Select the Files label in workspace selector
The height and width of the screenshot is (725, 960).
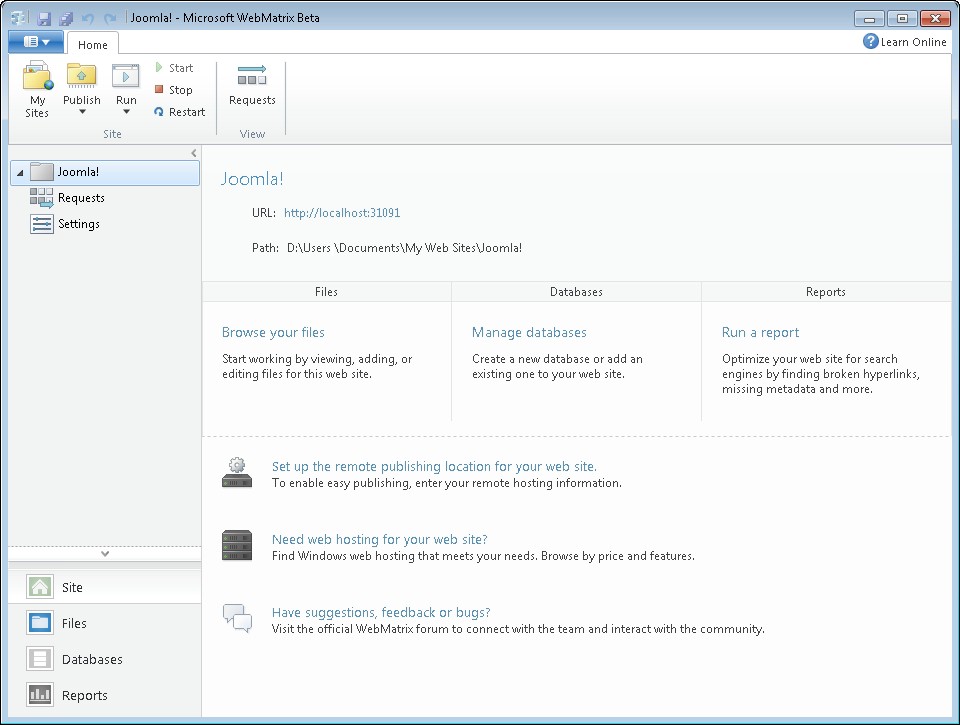point(74,623)
